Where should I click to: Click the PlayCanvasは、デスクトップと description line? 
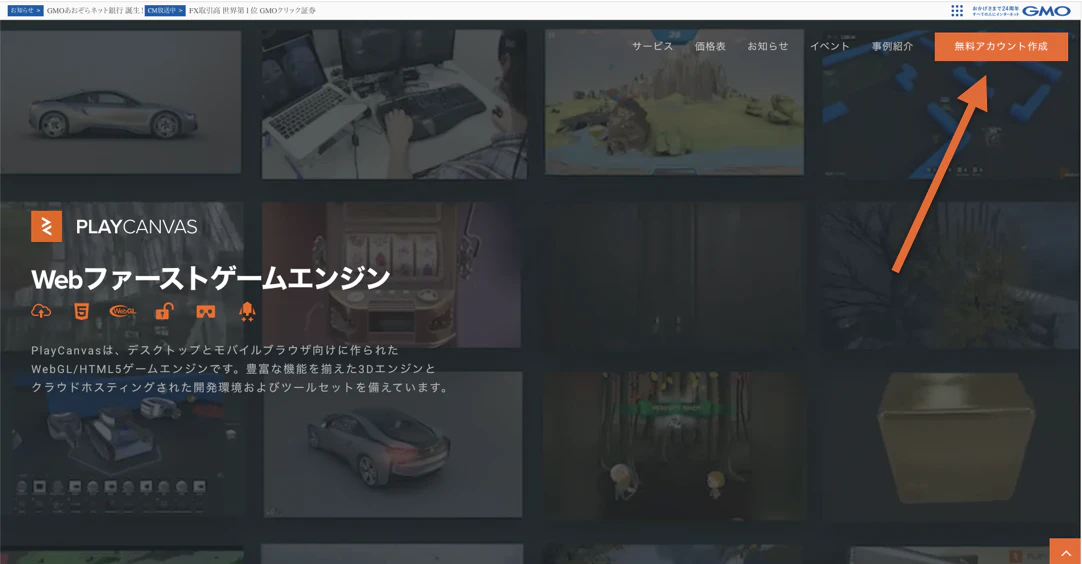click(x=215, y=350)
